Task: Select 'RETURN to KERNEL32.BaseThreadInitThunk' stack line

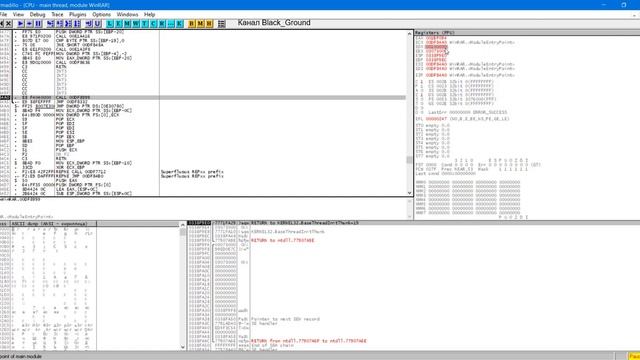Action: click(304, 223)
